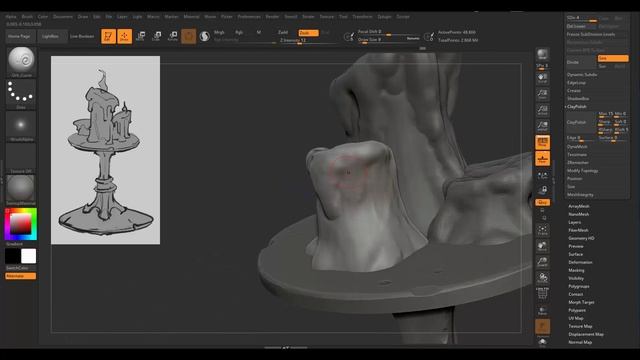Click the Divide button
The width and height of the screenshot is (640, 360).
(x=580, y=62)
